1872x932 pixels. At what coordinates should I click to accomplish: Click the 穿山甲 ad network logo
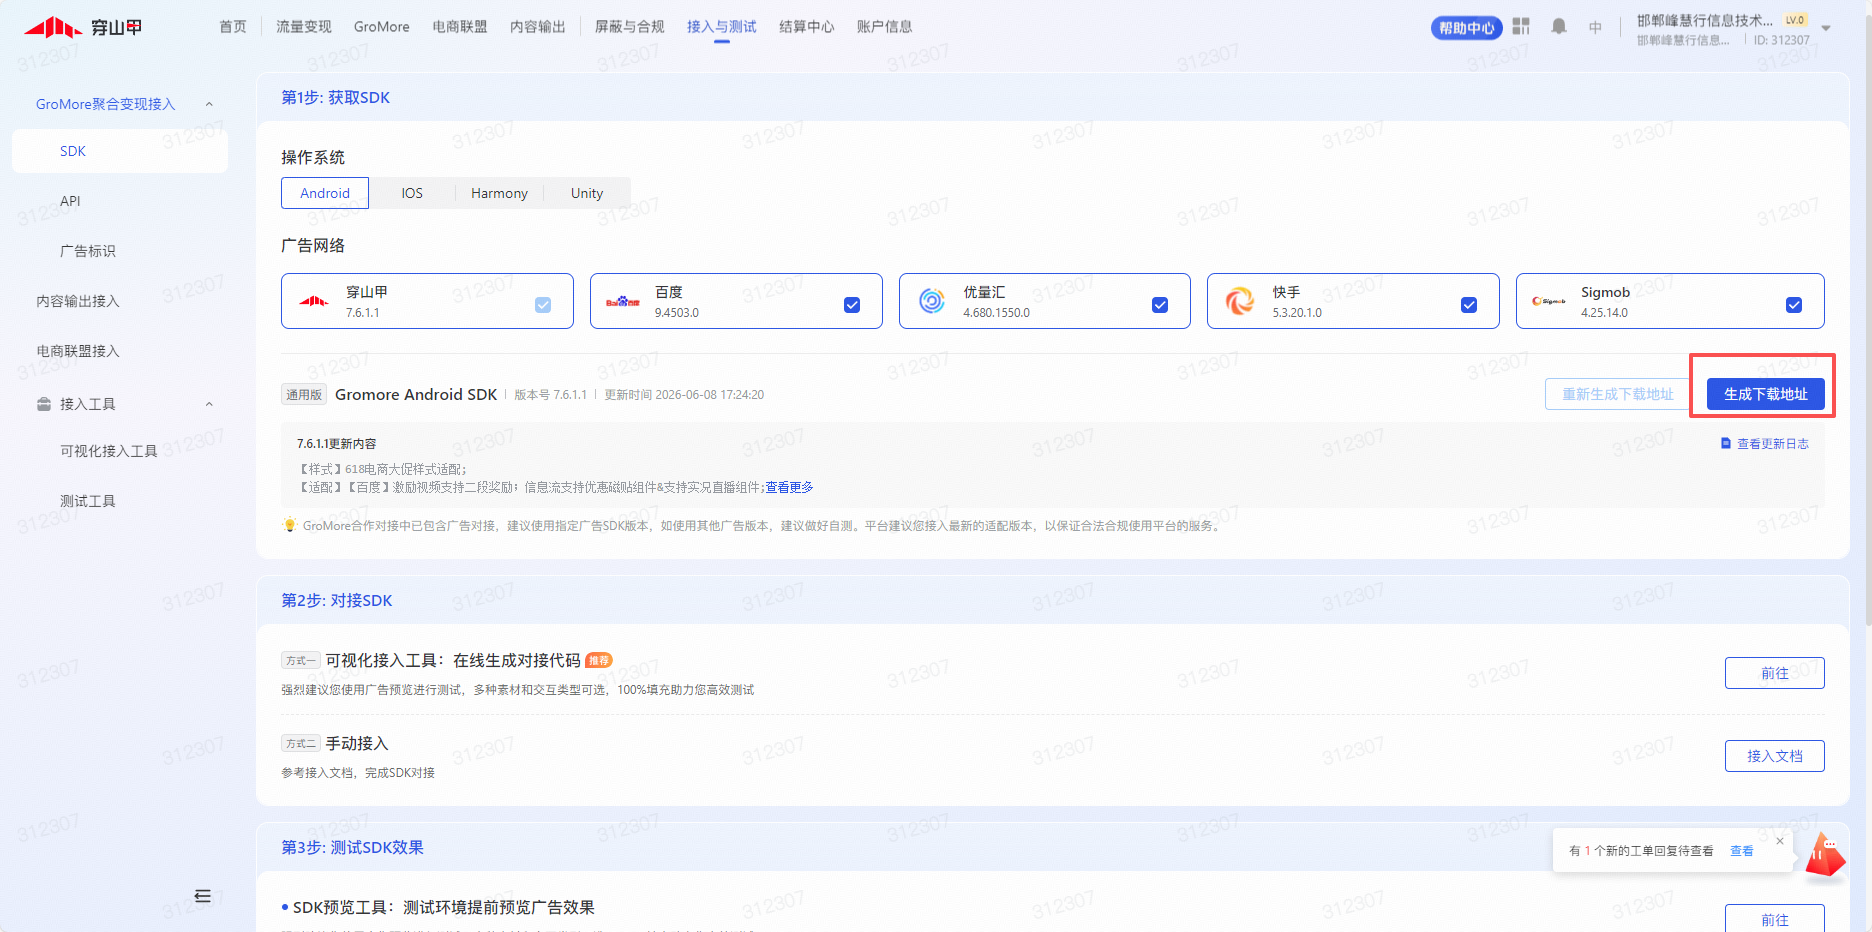click(x=314, y=301)
